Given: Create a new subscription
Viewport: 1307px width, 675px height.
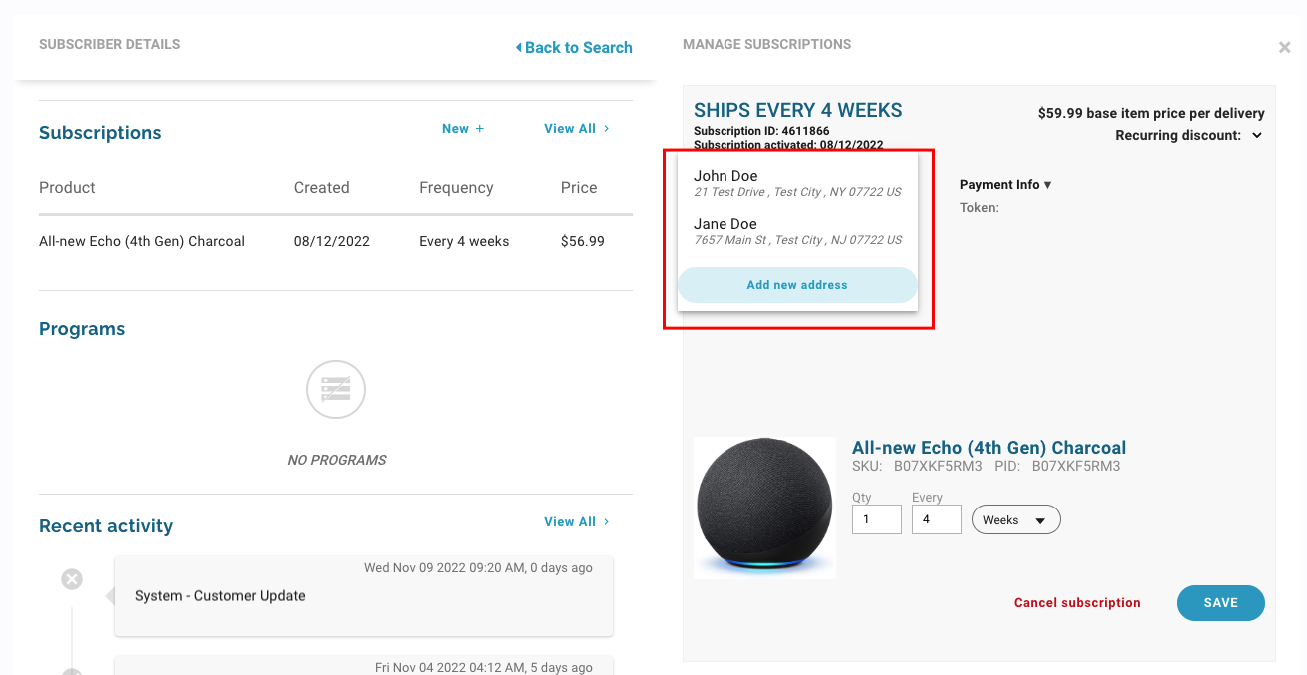Looking at the screenshot, I should click(463, 129).
